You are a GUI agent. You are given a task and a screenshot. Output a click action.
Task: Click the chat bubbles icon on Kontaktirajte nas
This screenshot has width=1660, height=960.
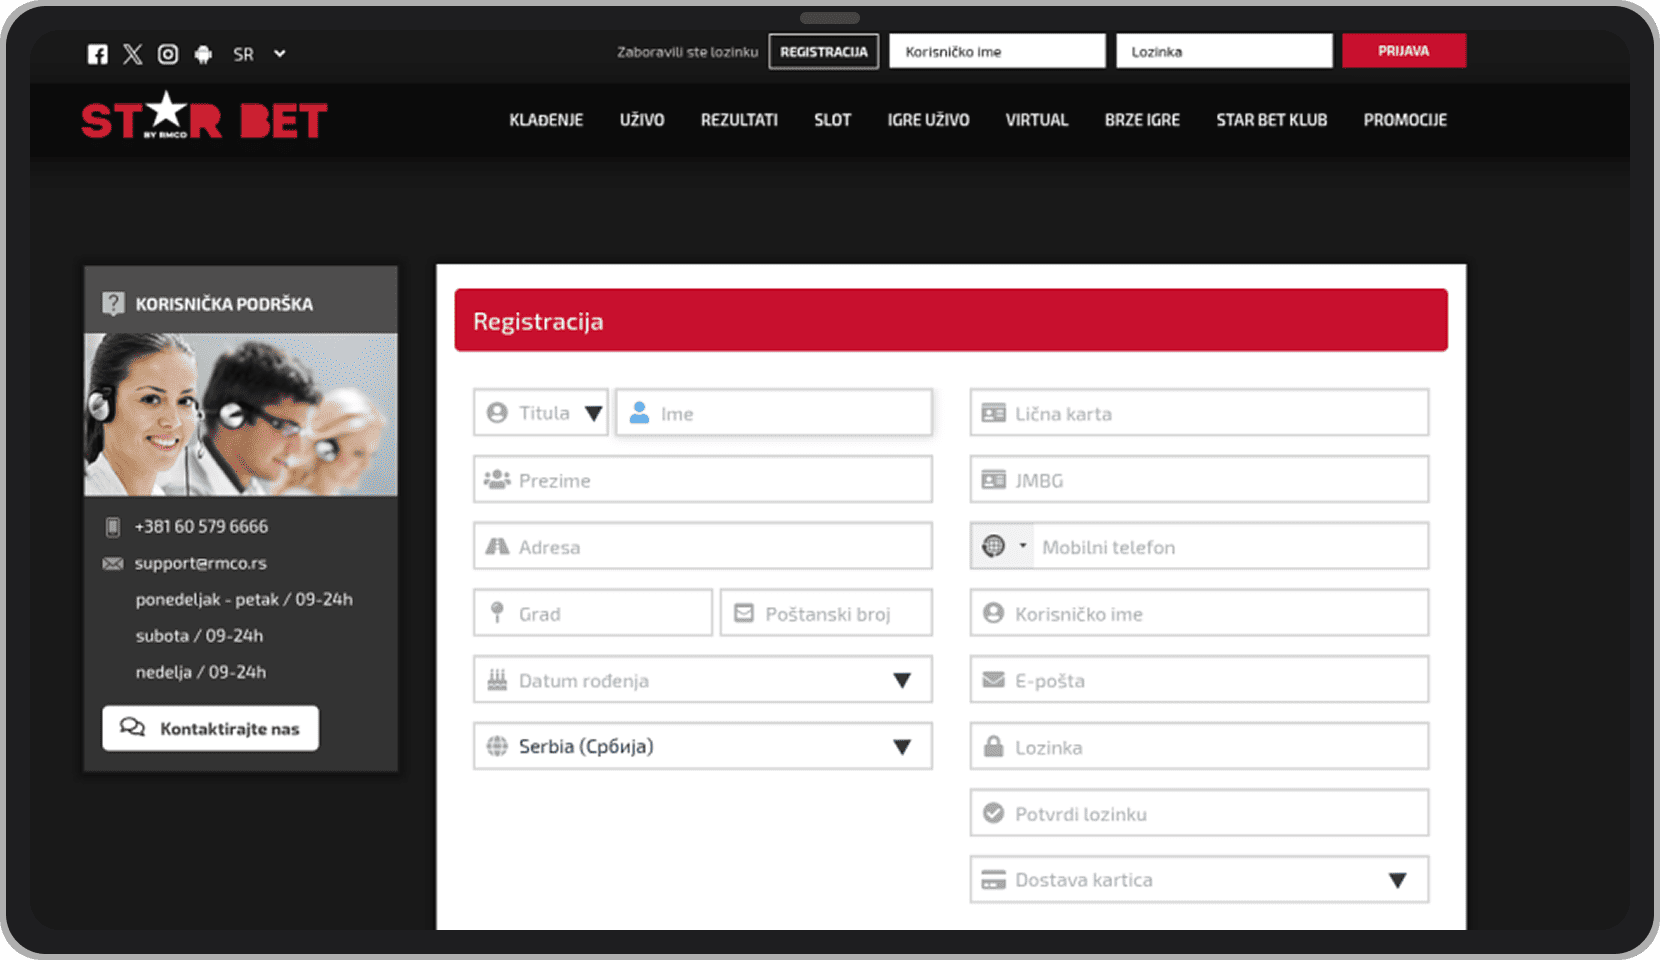[x=132, y=727]
